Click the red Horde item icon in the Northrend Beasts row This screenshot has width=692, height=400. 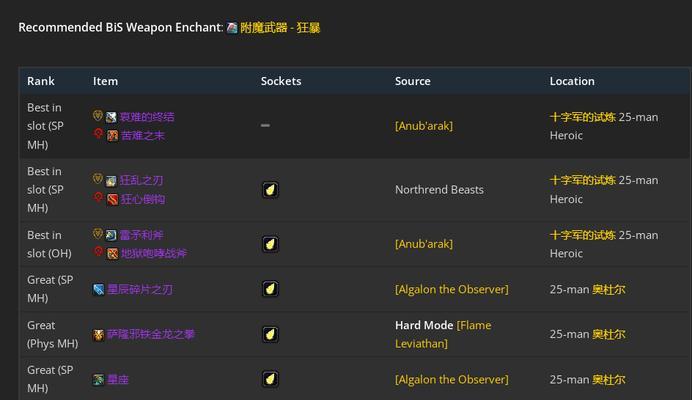(x=113, y=200)
